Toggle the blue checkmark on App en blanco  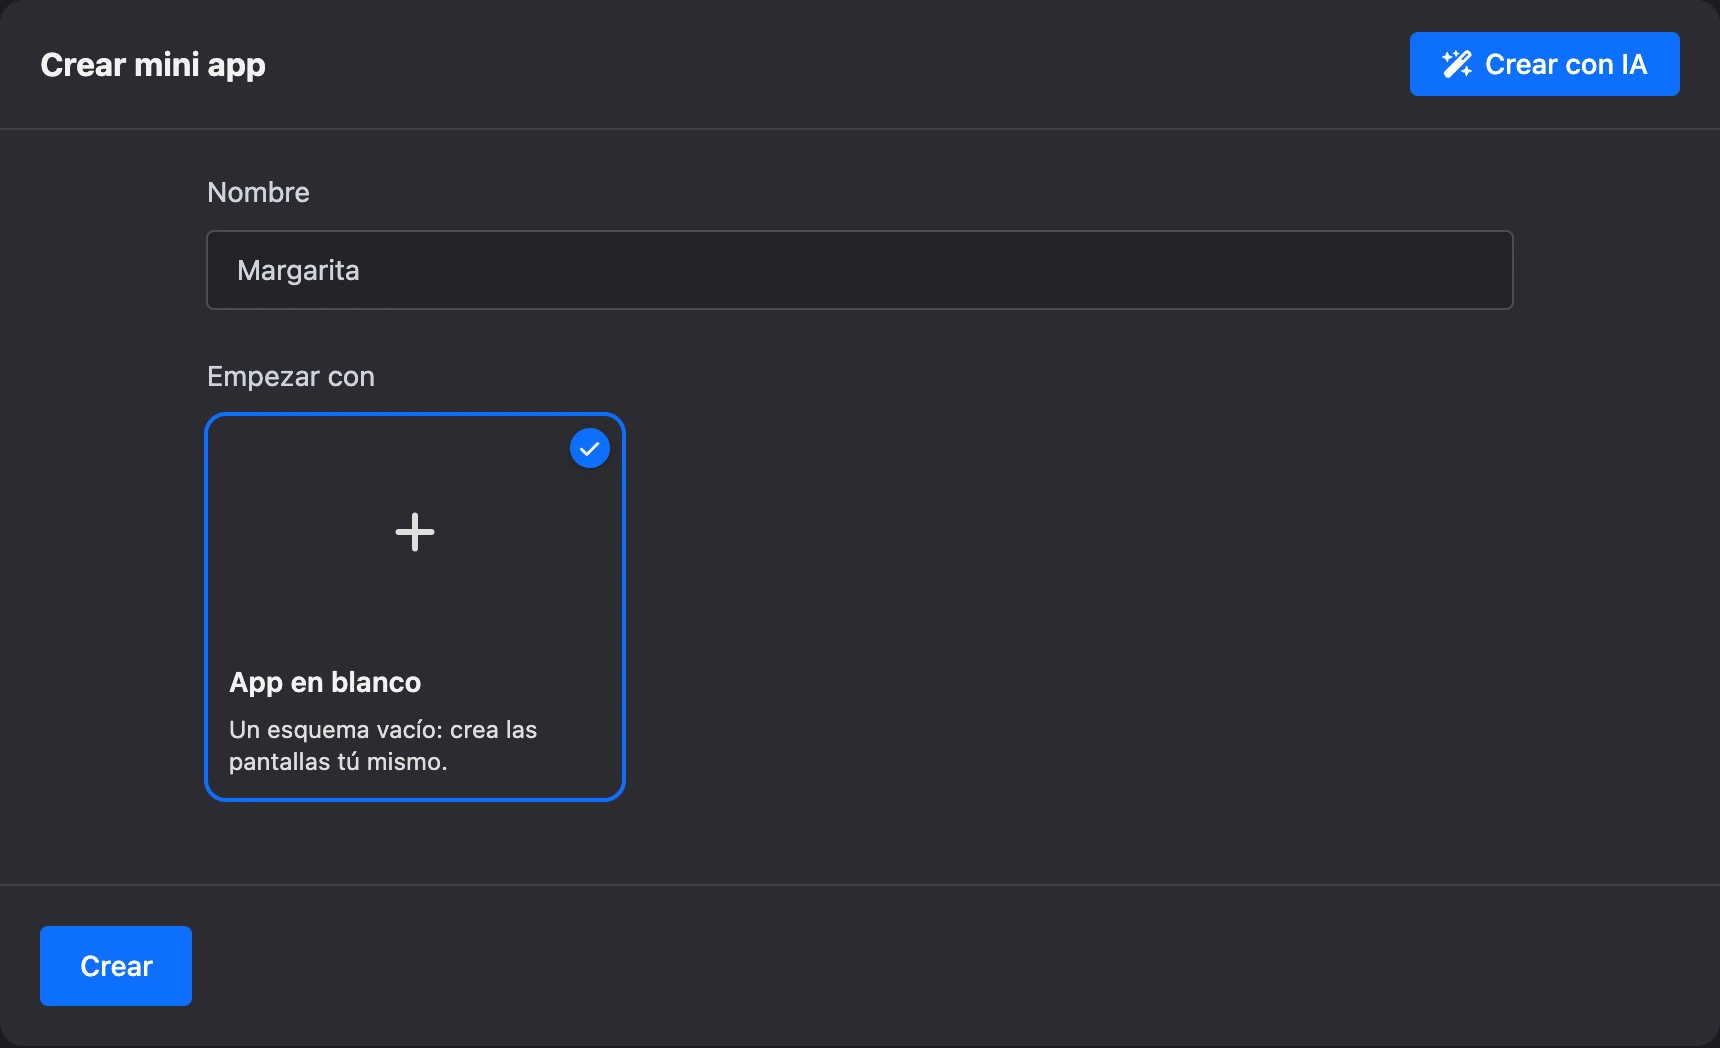(590, 448)
